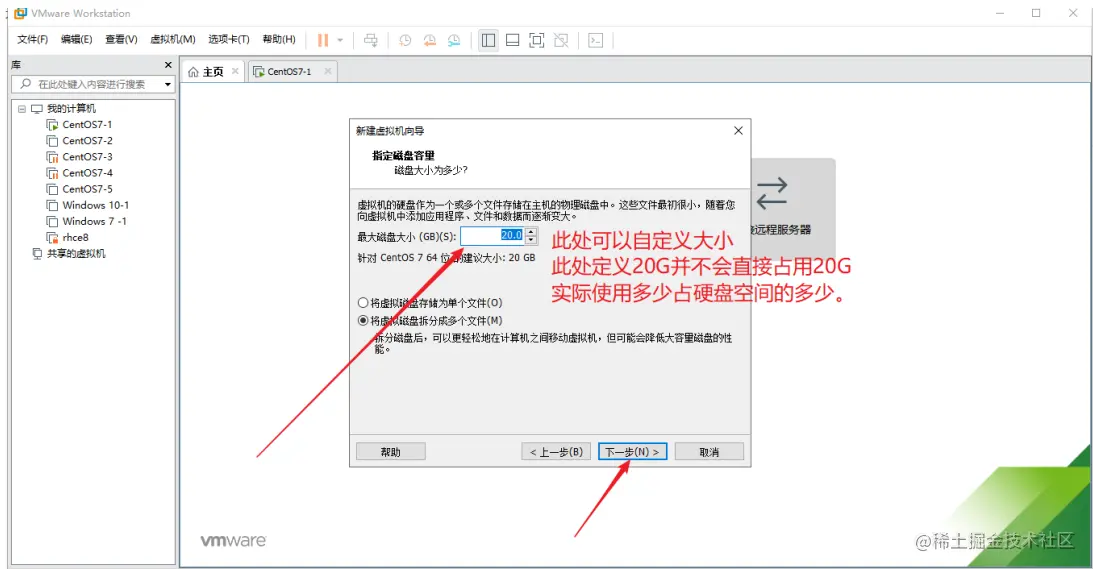
Task: Select CentOS7-4 in the library tree
Action: [x=86, y=173]
